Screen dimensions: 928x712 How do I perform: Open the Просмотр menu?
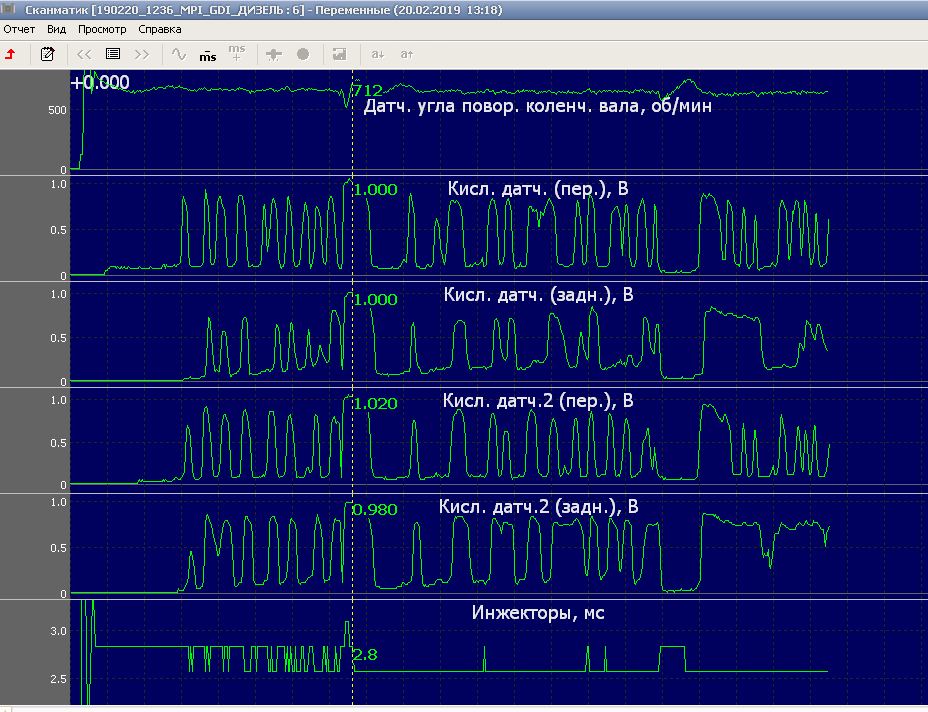pyautogui.click(x=102, y=29)
